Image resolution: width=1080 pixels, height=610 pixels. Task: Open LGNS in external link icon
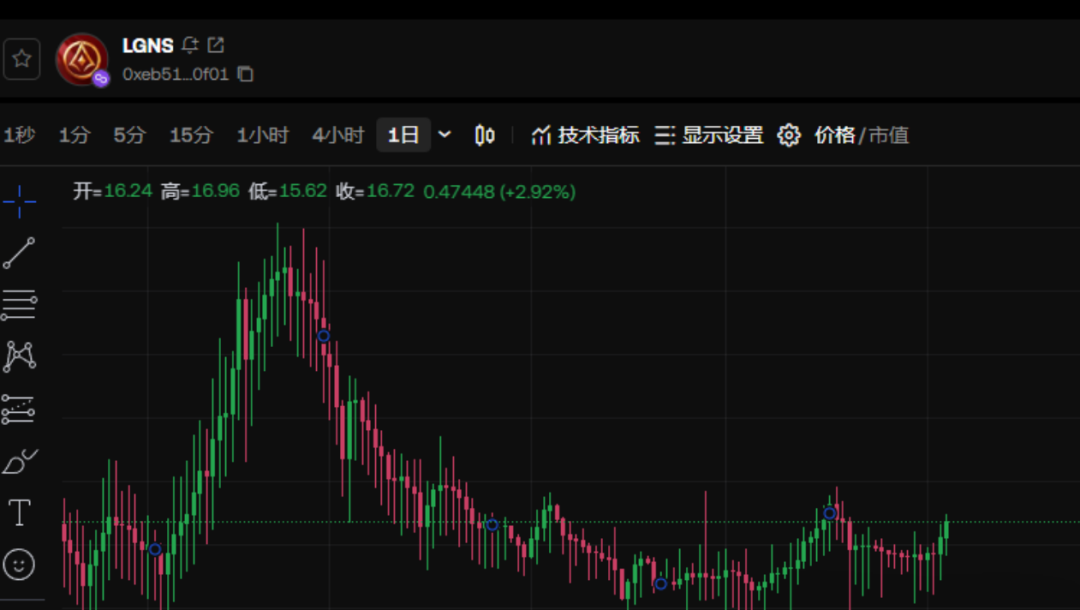pyautogui.click(x=216, y=45)
